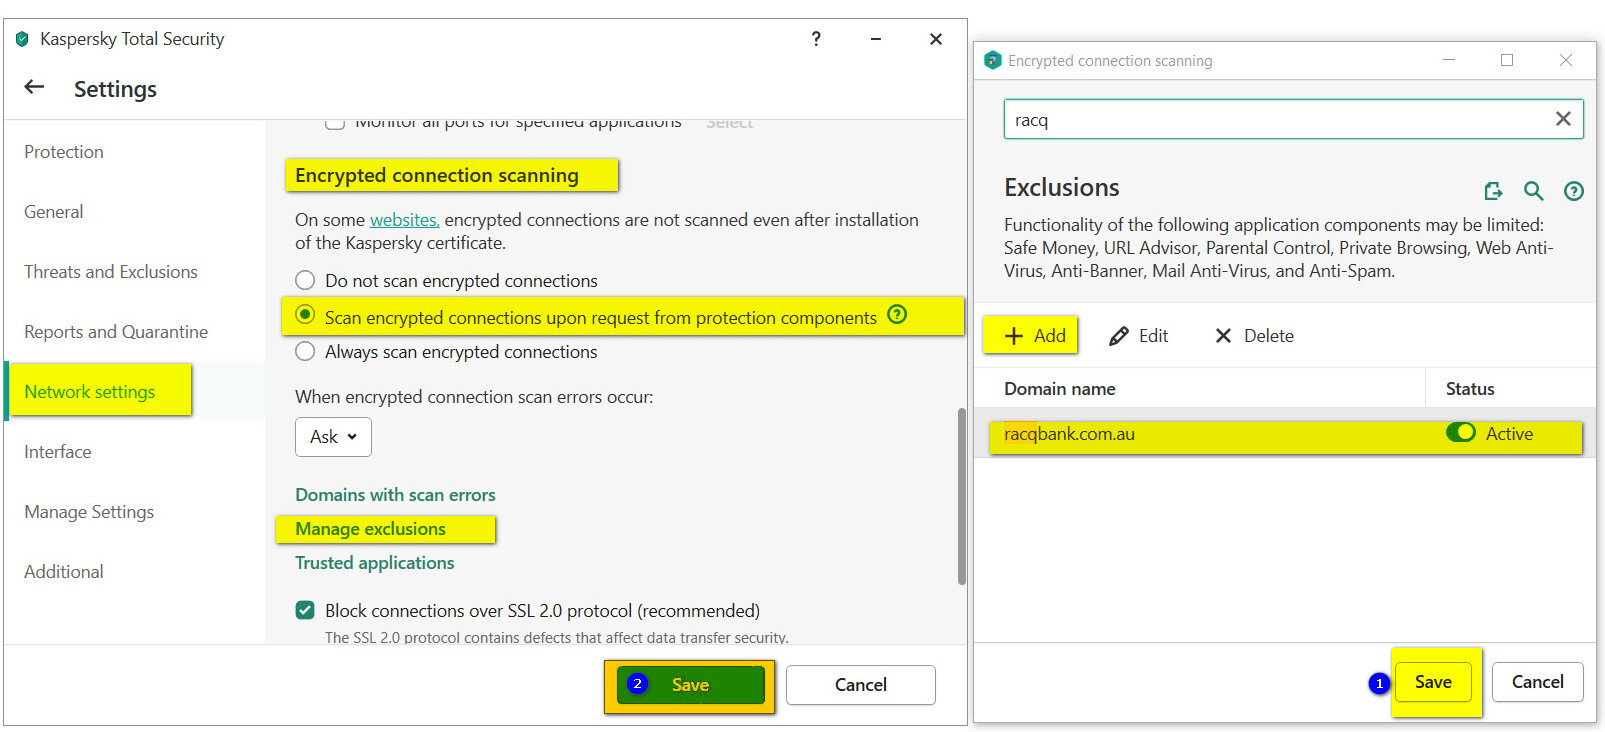The width and height of the screenshot is (1605, 732).
Task: Open the Ask scan errors dropdown
Action: pos(333,437)
